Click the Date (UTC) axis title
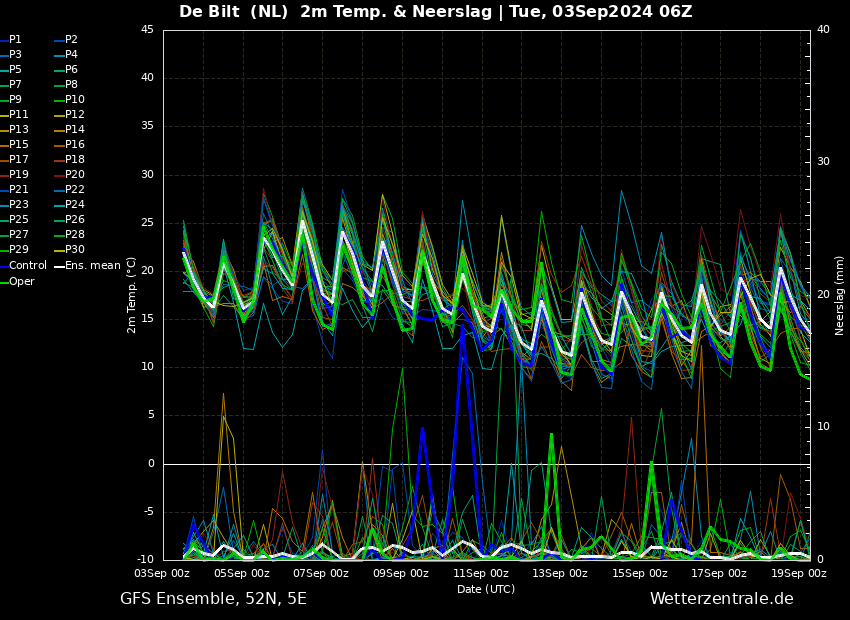The width and height of the screenshot is (850, 620). point(486,589)
